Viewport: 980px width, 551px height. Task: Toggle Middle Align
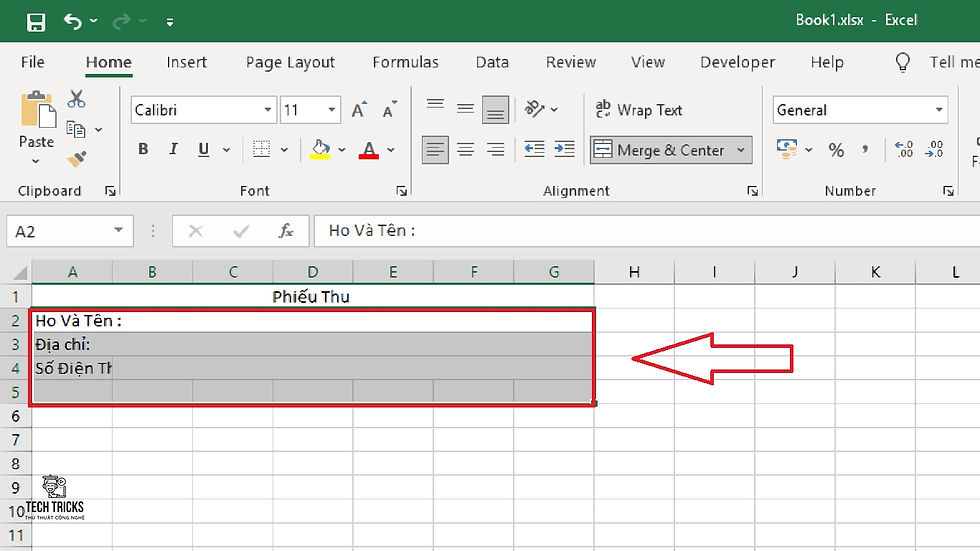click(465, 109)
